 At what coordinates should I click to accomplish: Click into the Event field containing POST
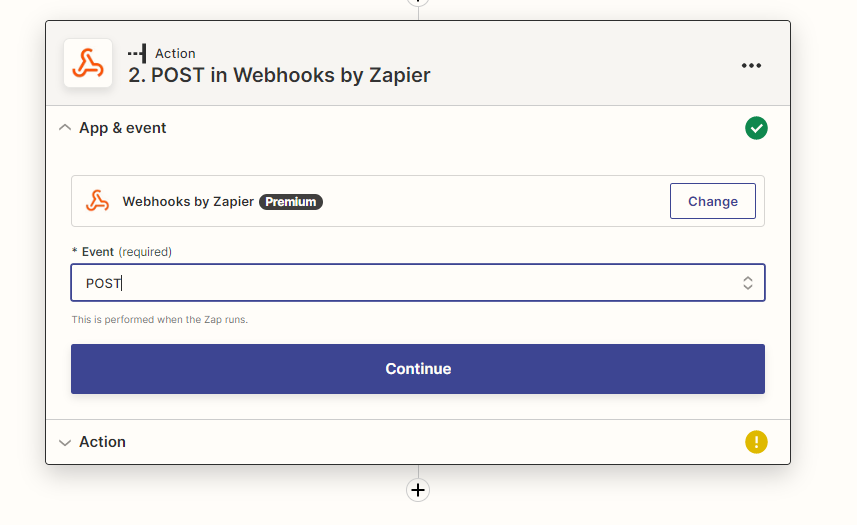pos(400,283)
